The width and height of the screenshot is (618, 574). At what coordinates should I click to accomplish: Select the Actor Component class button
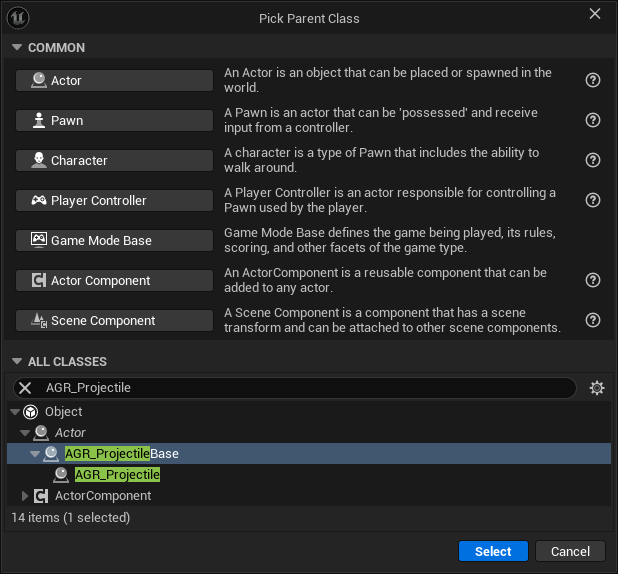[x=114, y=280]
